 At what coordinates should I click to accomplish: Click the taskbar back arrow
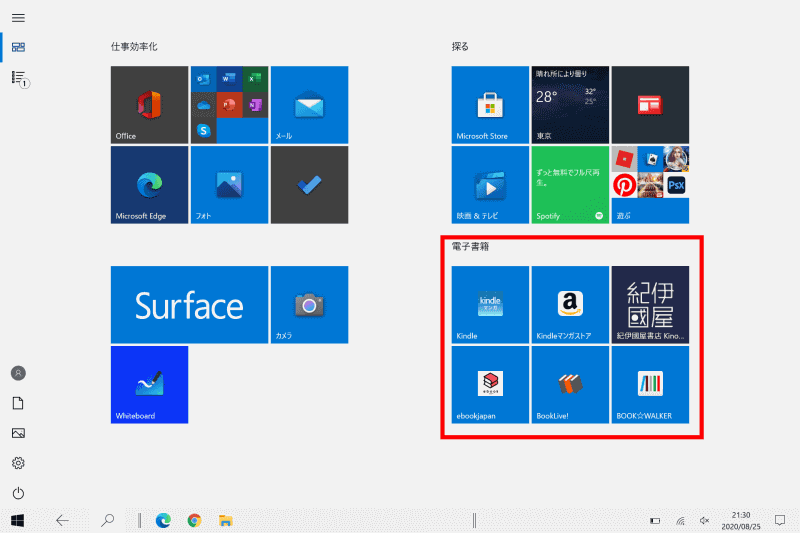pos(62,521)
